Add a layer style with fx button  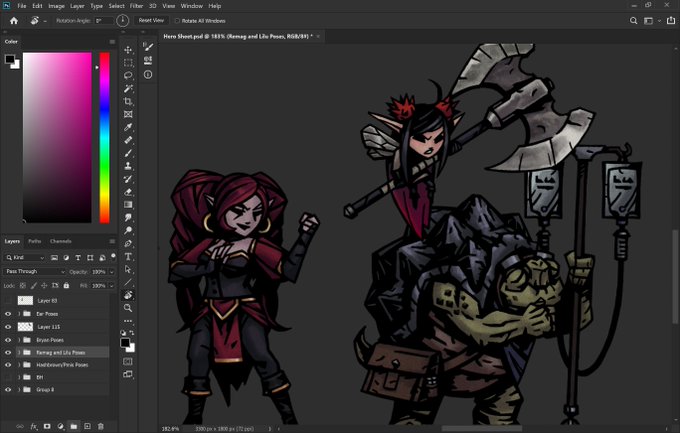point(34,426)
